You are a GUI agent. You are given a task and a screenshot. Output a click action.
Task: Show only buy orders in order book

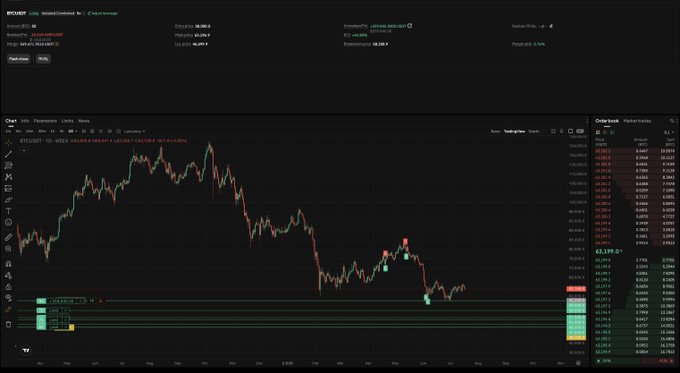click(x=612, y=132)
